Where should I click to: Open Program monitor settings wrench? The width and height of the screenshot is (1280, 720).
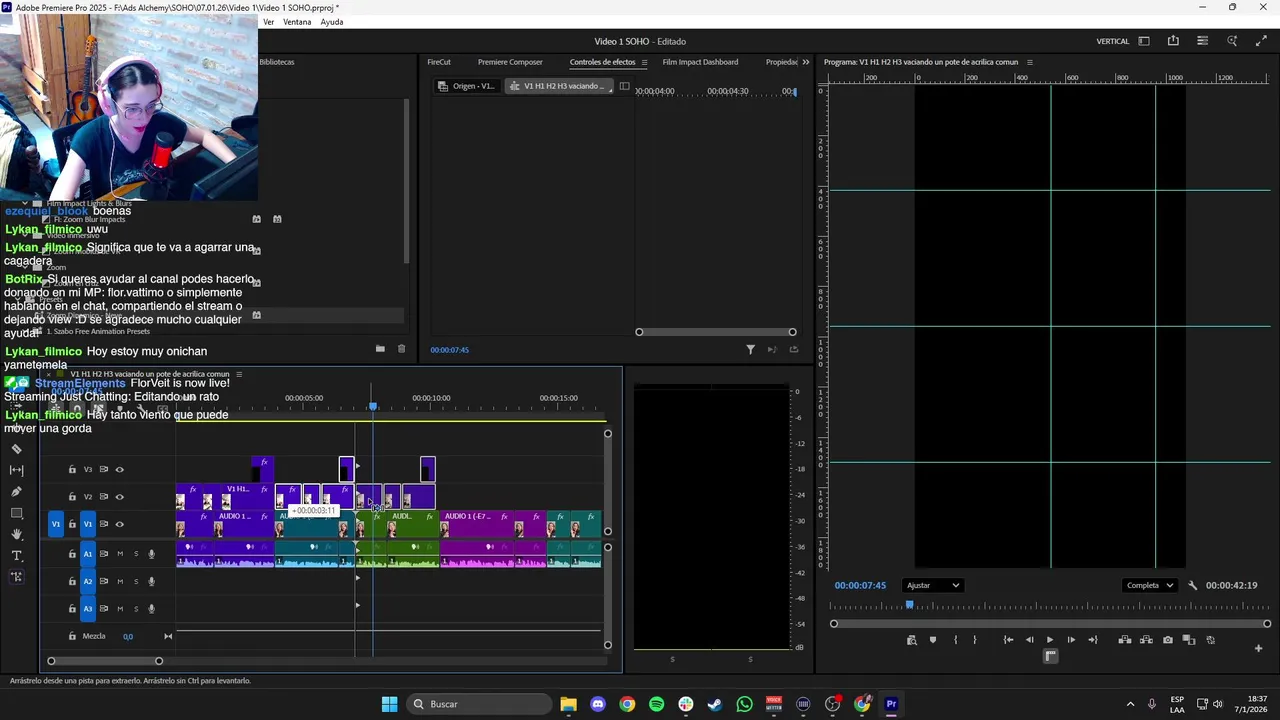1192,586
